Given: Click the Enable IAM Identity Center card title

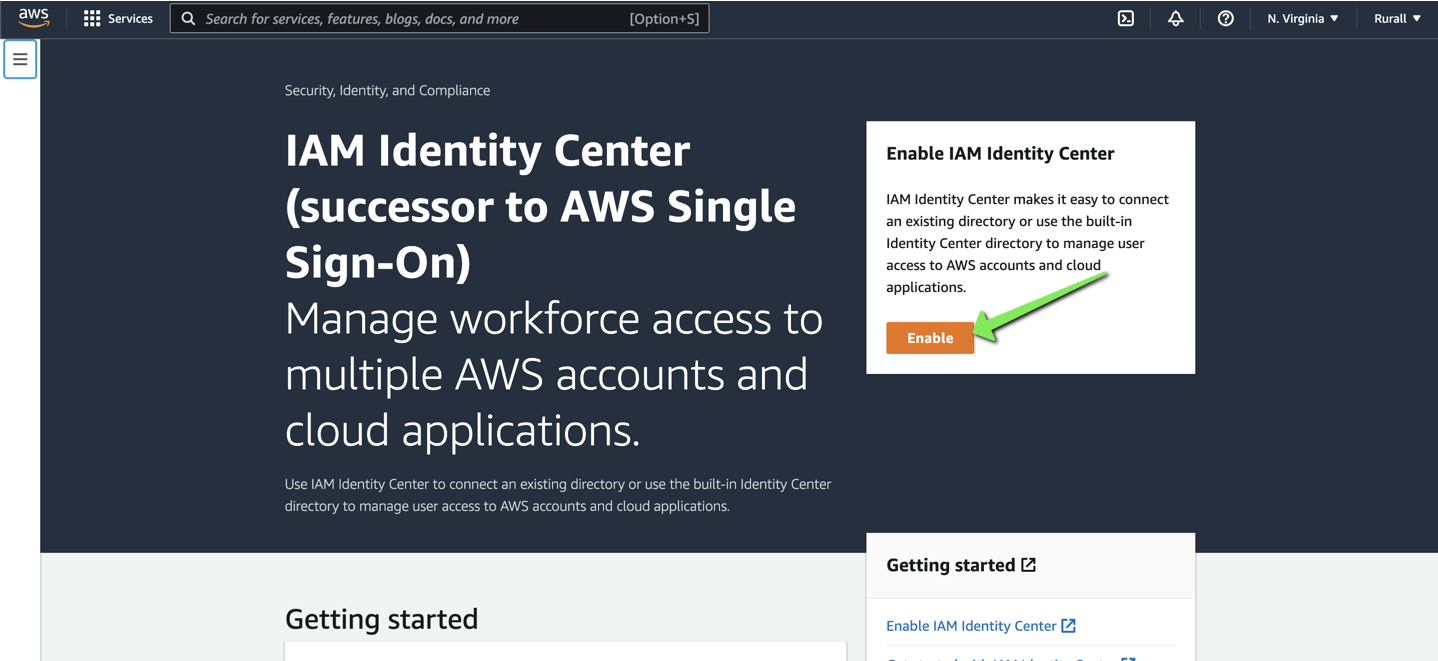Looking at the screenshot, I should click(x=1000, y=153).
